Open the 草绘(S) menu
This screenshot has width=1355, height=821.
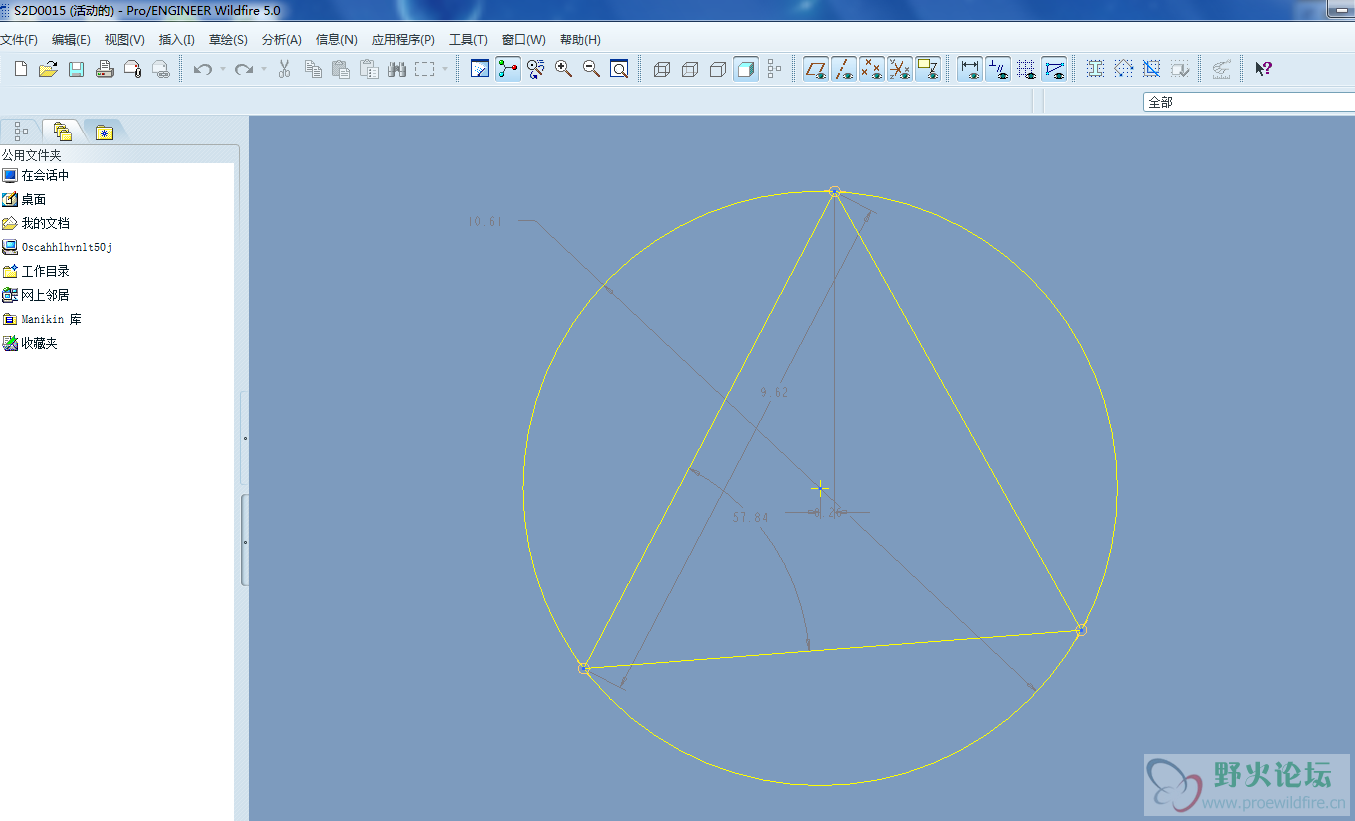coord(228,40)
